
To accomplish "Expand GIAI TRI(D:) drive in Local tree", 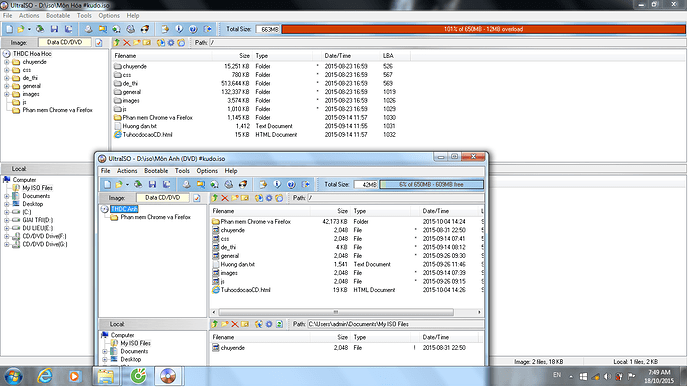I will (x=7, y=220).
